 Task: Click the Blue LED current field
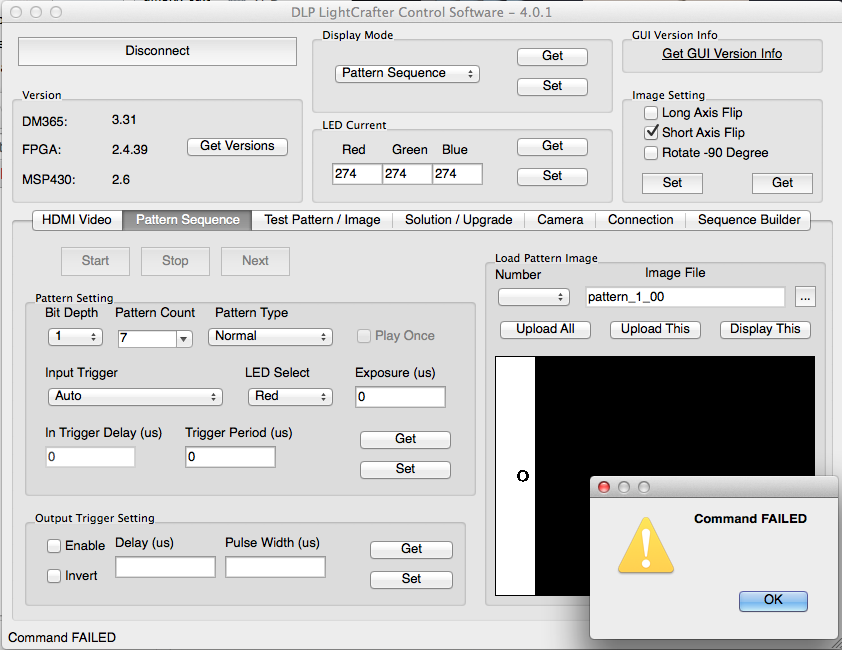(457, 174)
